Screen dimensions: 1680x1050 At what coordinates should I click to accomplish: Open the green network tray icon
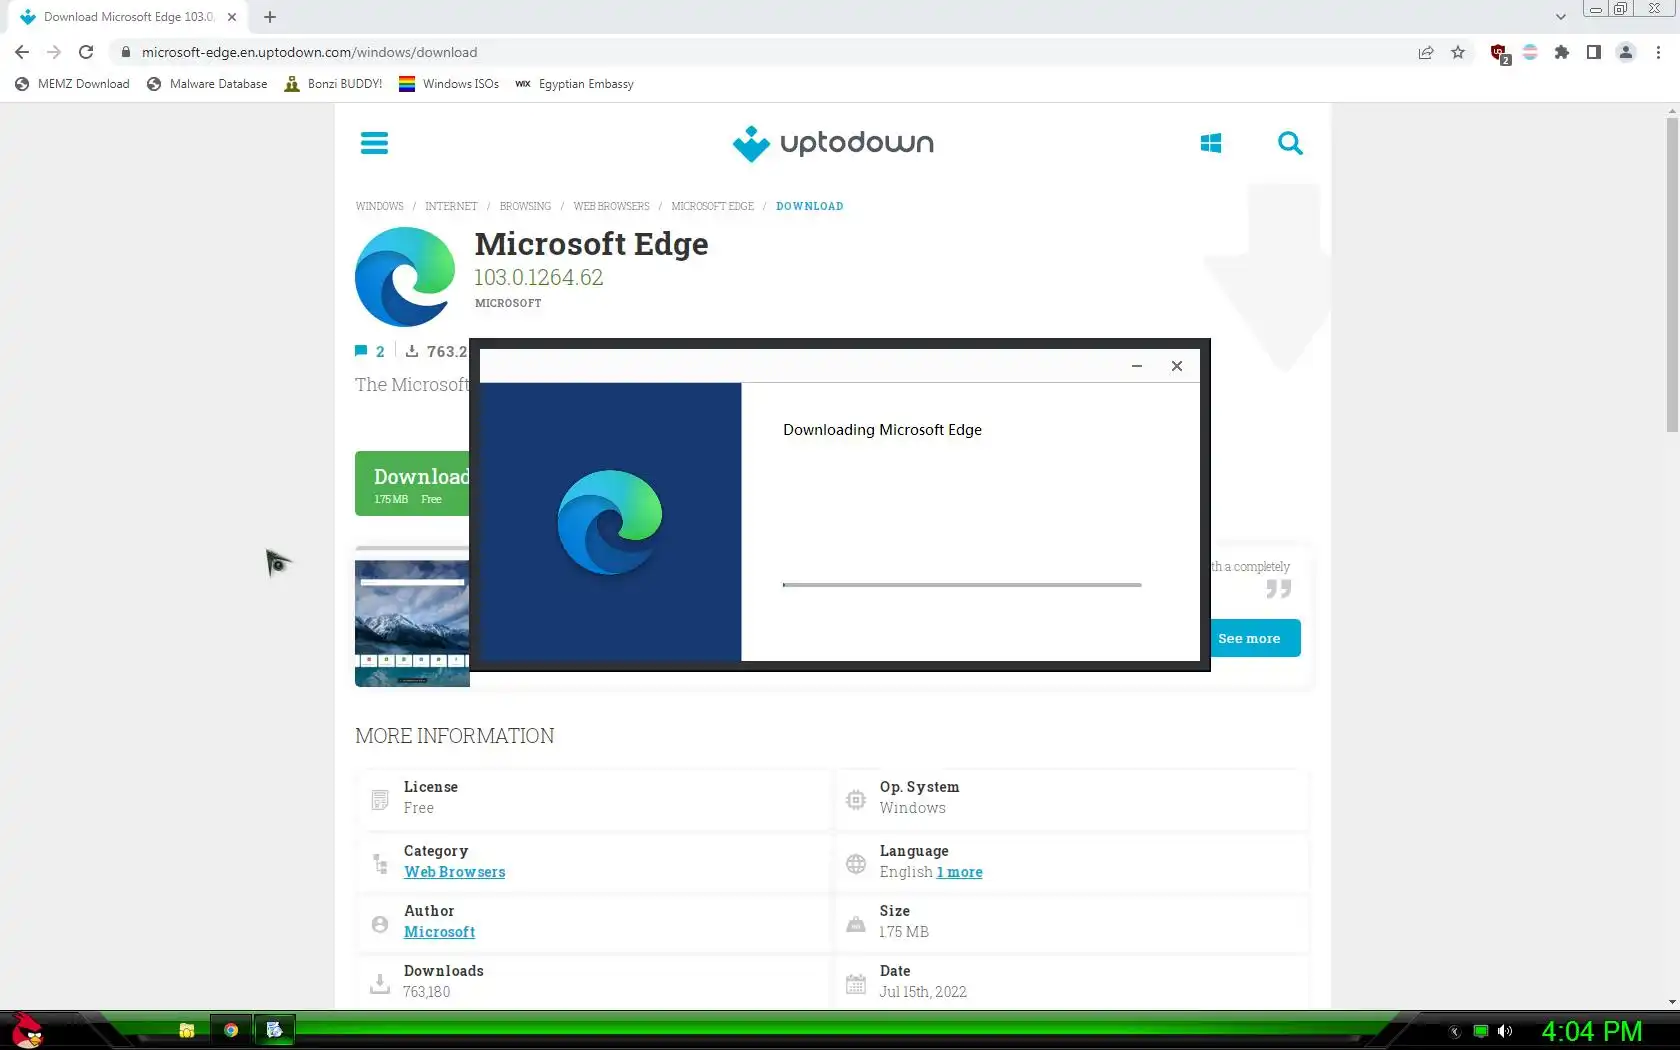click(1481, 1031)
